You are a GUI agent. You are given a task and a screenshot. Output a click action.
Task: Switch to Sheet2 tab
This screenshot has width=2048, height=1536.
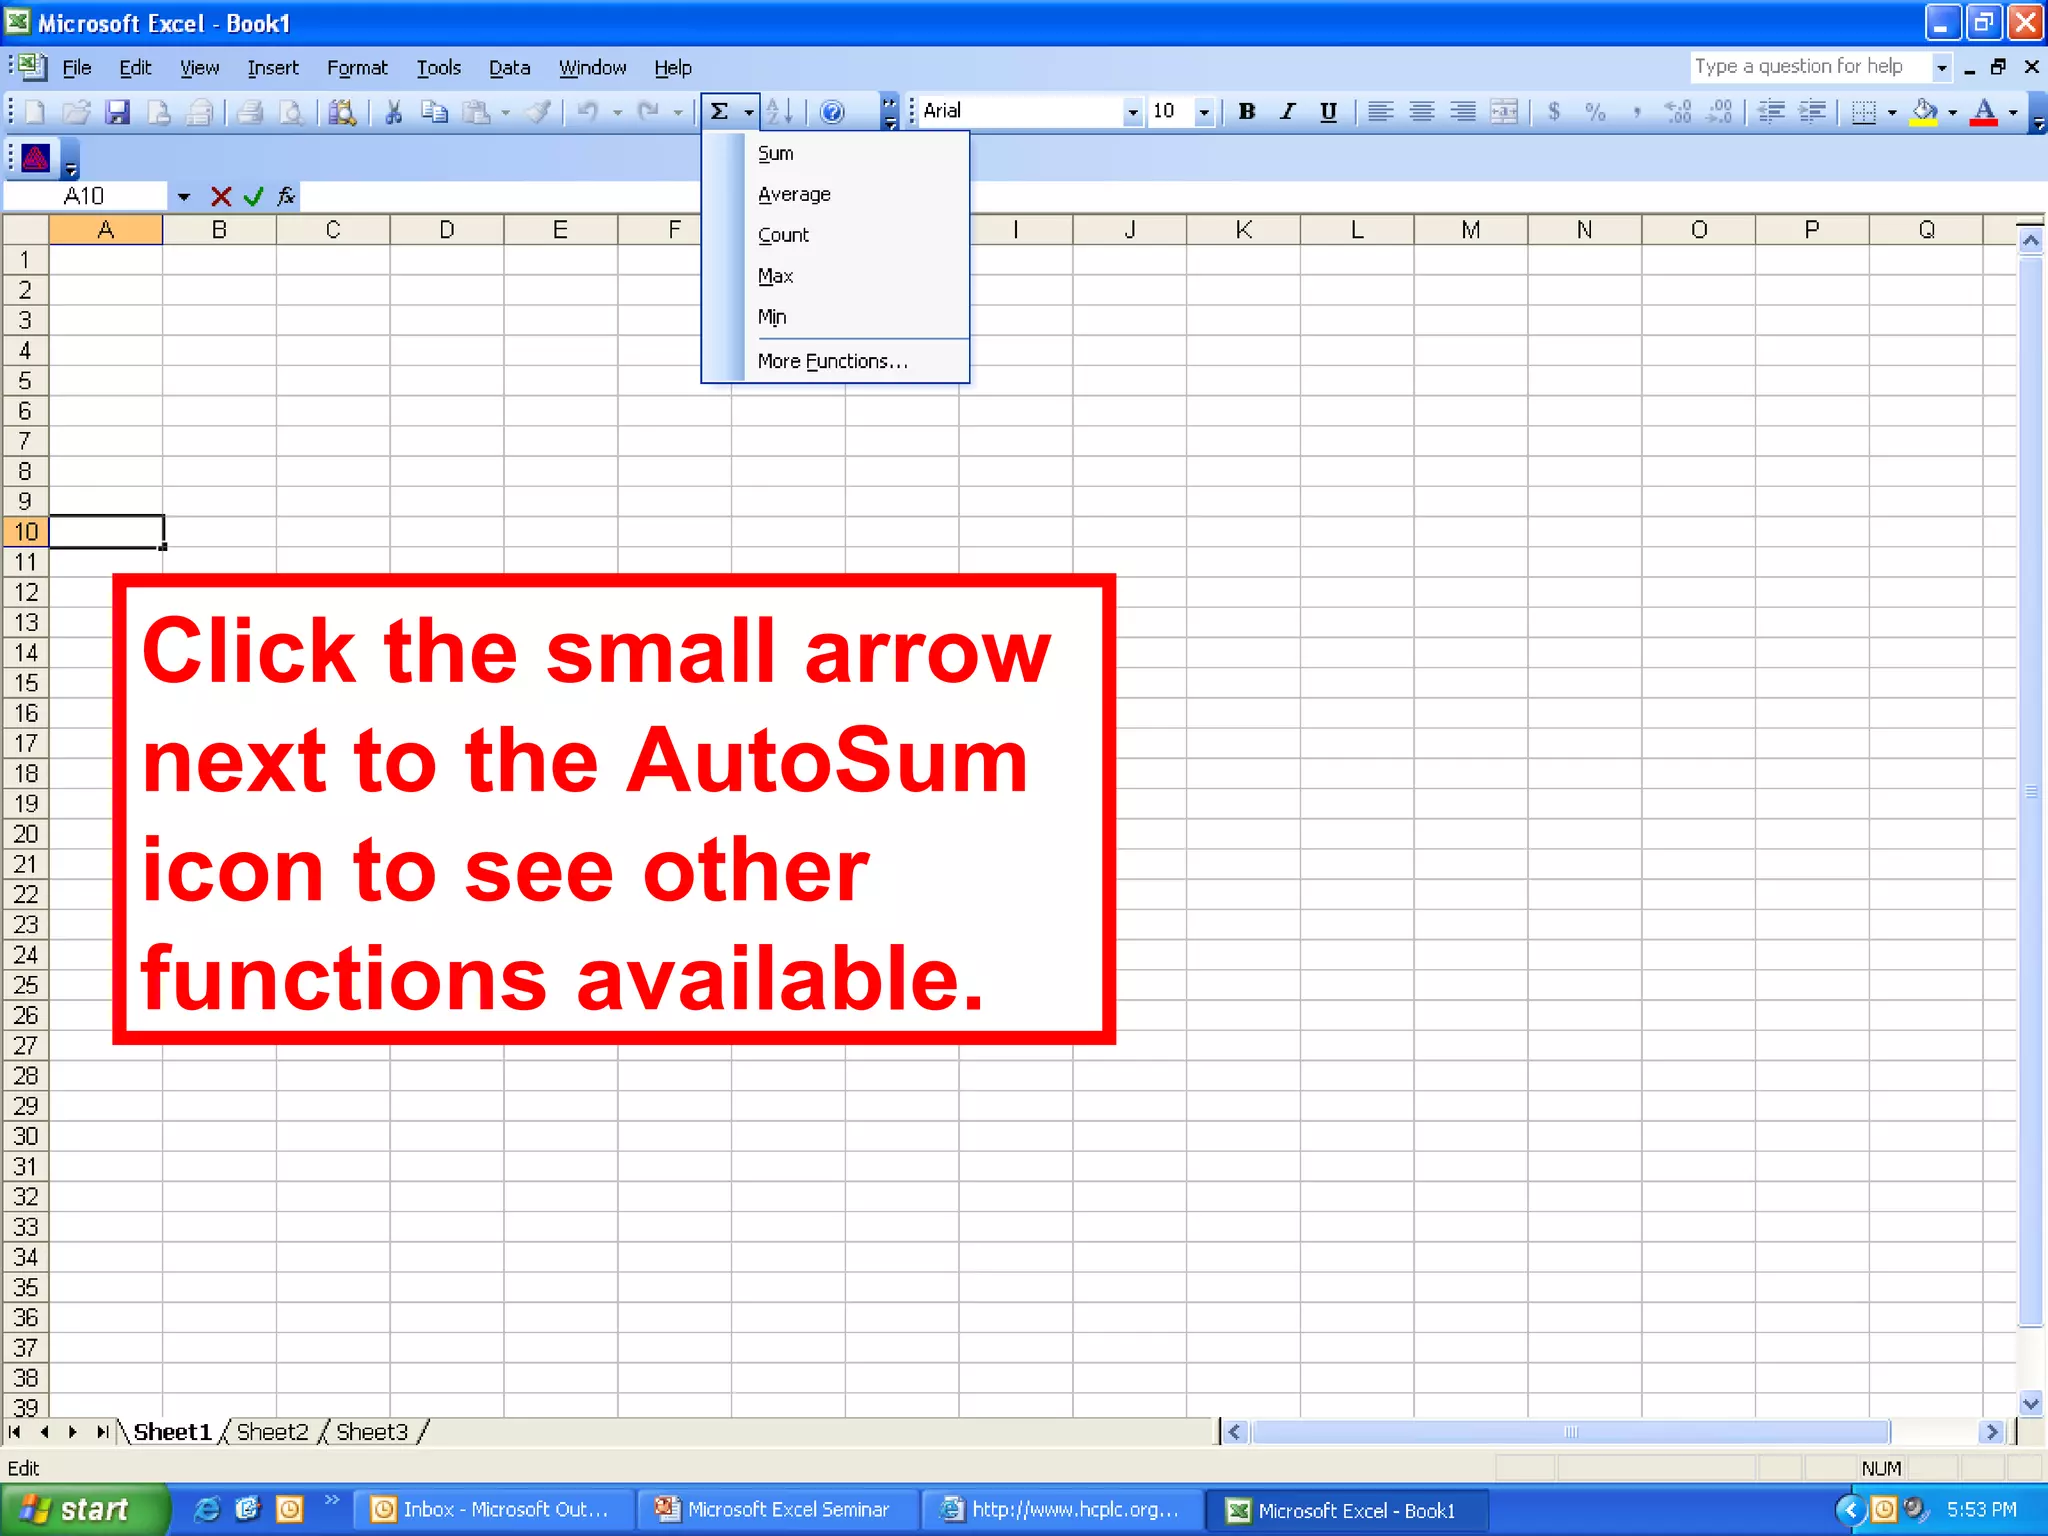point(272,1432)
